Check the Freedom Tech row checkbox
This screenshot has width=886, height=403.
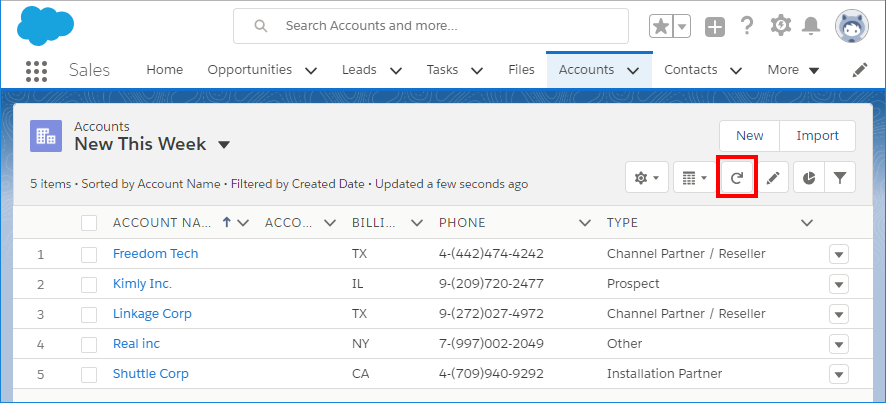point(89,254)
